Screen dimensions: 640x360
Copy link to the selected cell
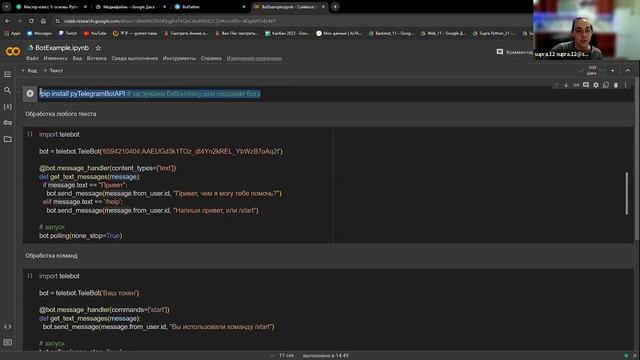576,85
